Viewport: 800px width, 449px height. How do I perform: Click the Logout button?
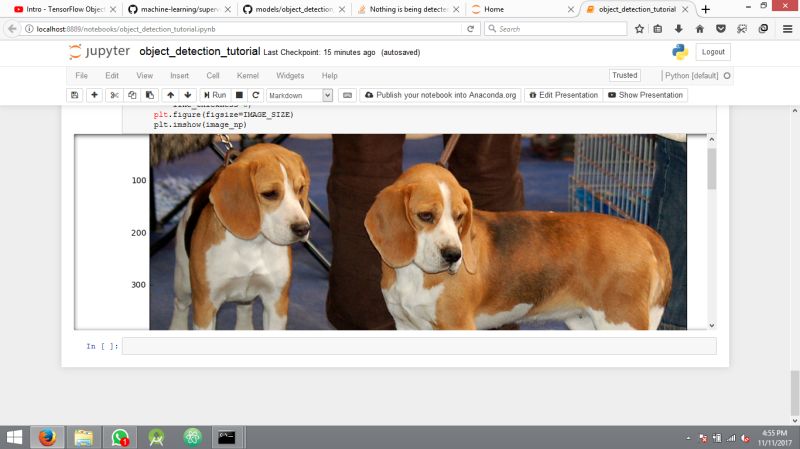click(713, 52)
